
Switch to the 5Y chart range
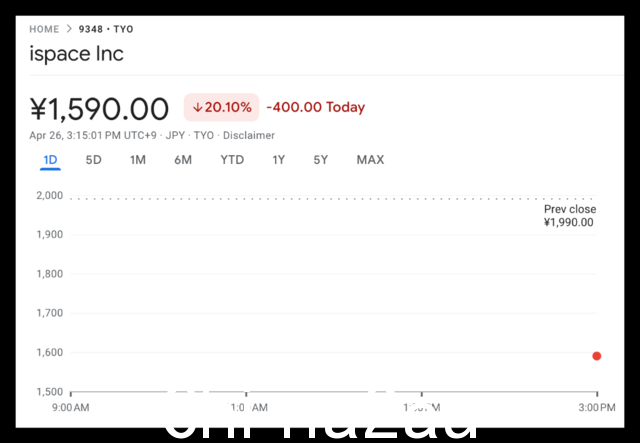(321, 160)
